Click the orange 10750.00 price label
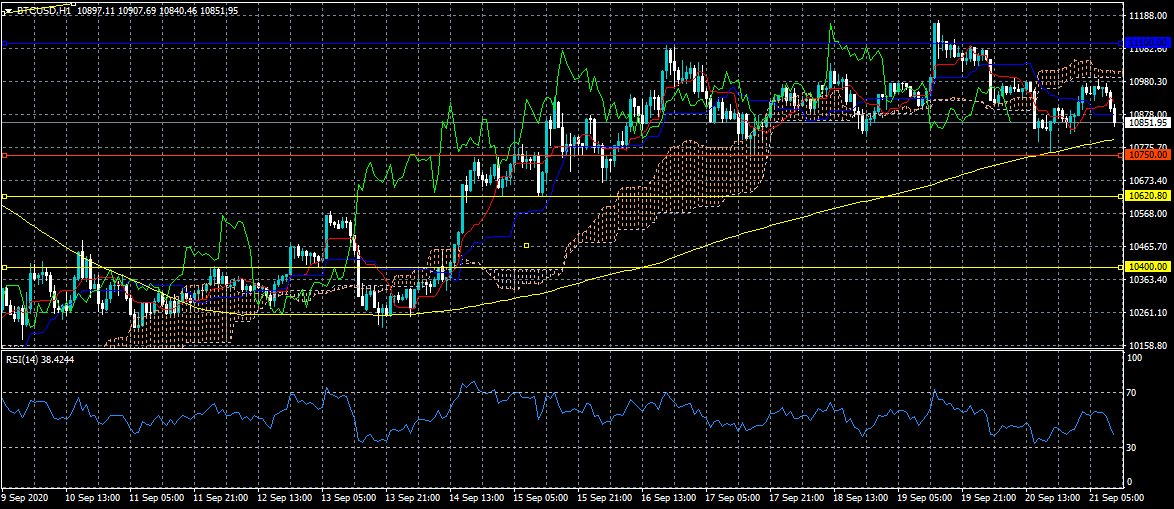The width and height of the screenshot is (1174, 509). pyautogui.click(x=1148, y=155)
